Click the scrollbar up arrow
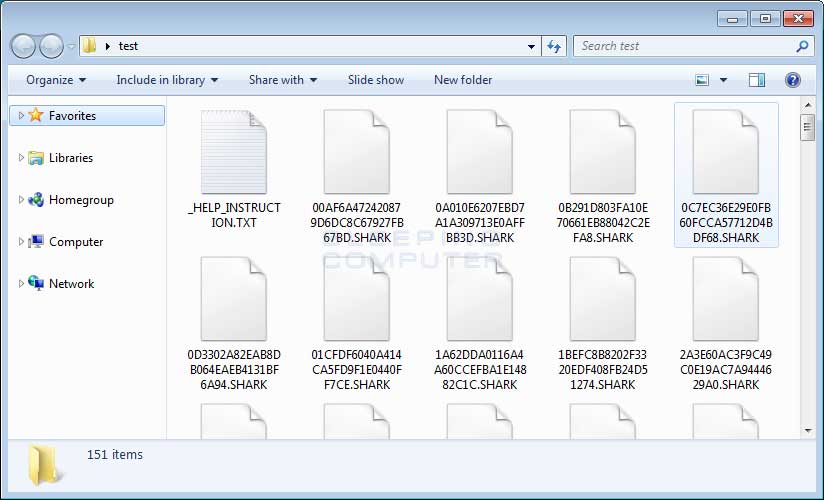Image resolution: width=824 pixels, height=500 pixels. [x=808, y=106]
